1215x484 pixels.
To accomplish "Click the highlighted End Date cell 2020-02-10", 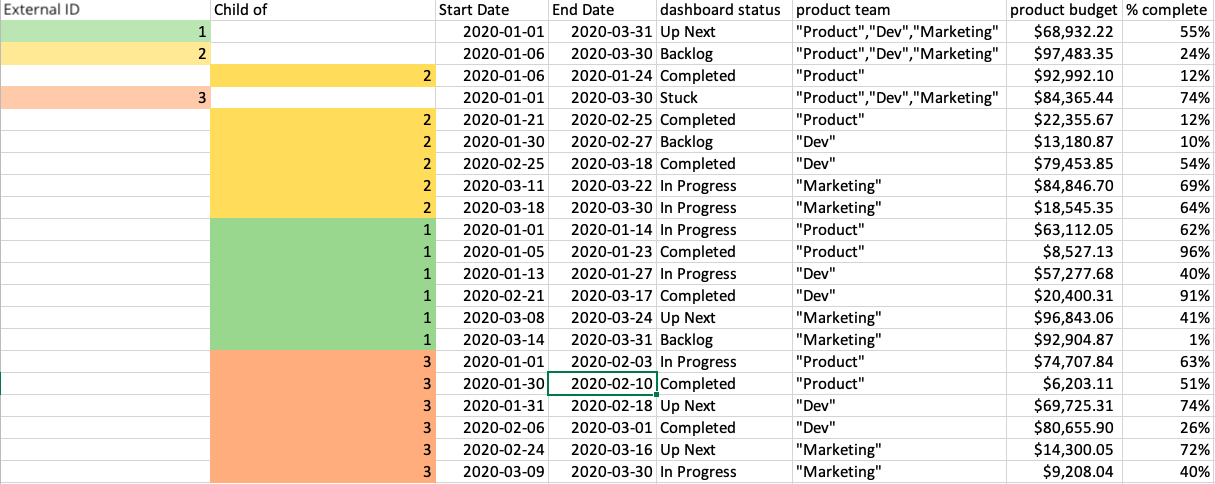I will click(x=602, y=384).
